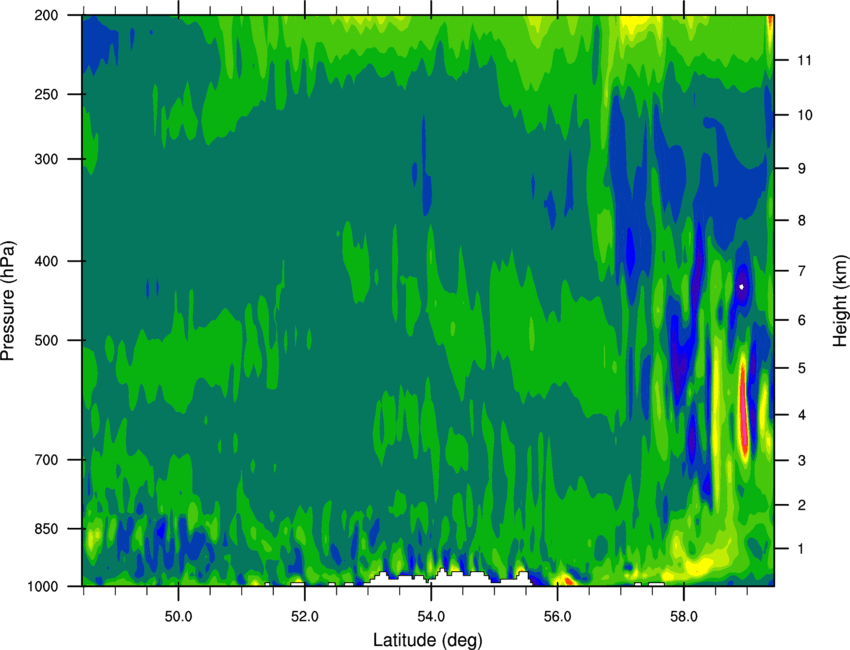Pick the 5 km height label

click(802, 368)
